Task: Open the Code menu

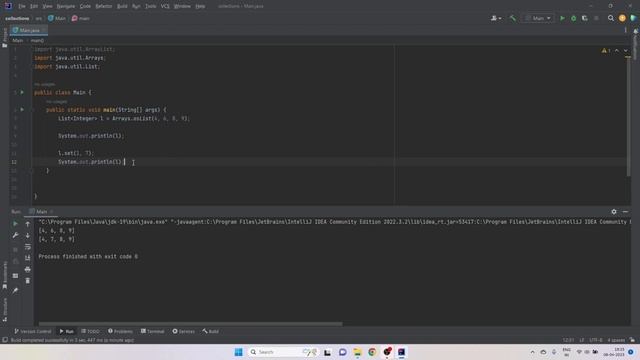Action: pos(85,6)
